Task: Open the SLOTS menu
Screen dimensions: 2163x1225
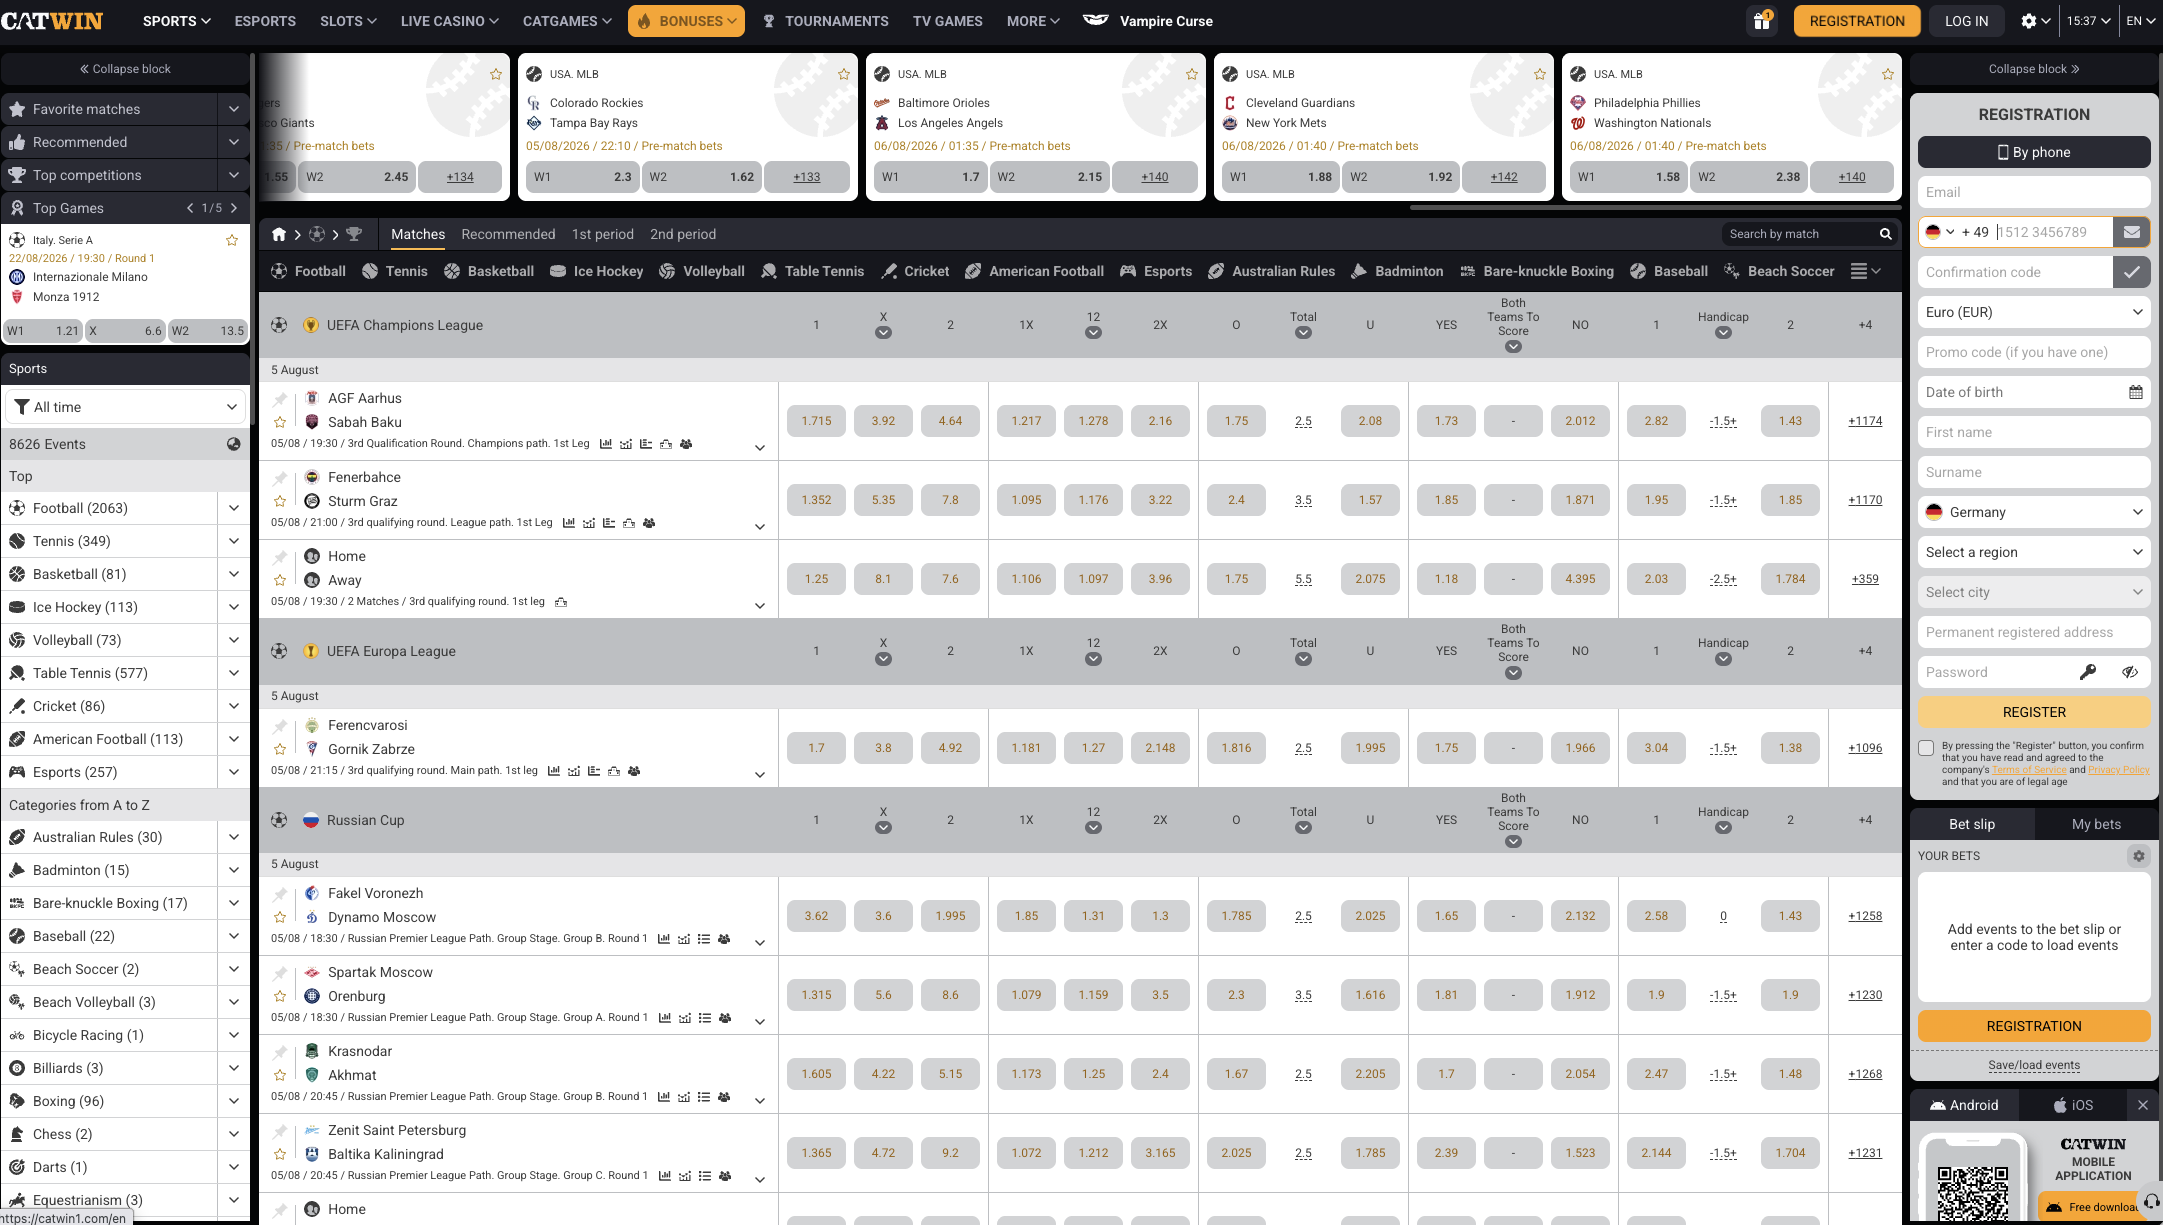Action: [x=348, y=21]
